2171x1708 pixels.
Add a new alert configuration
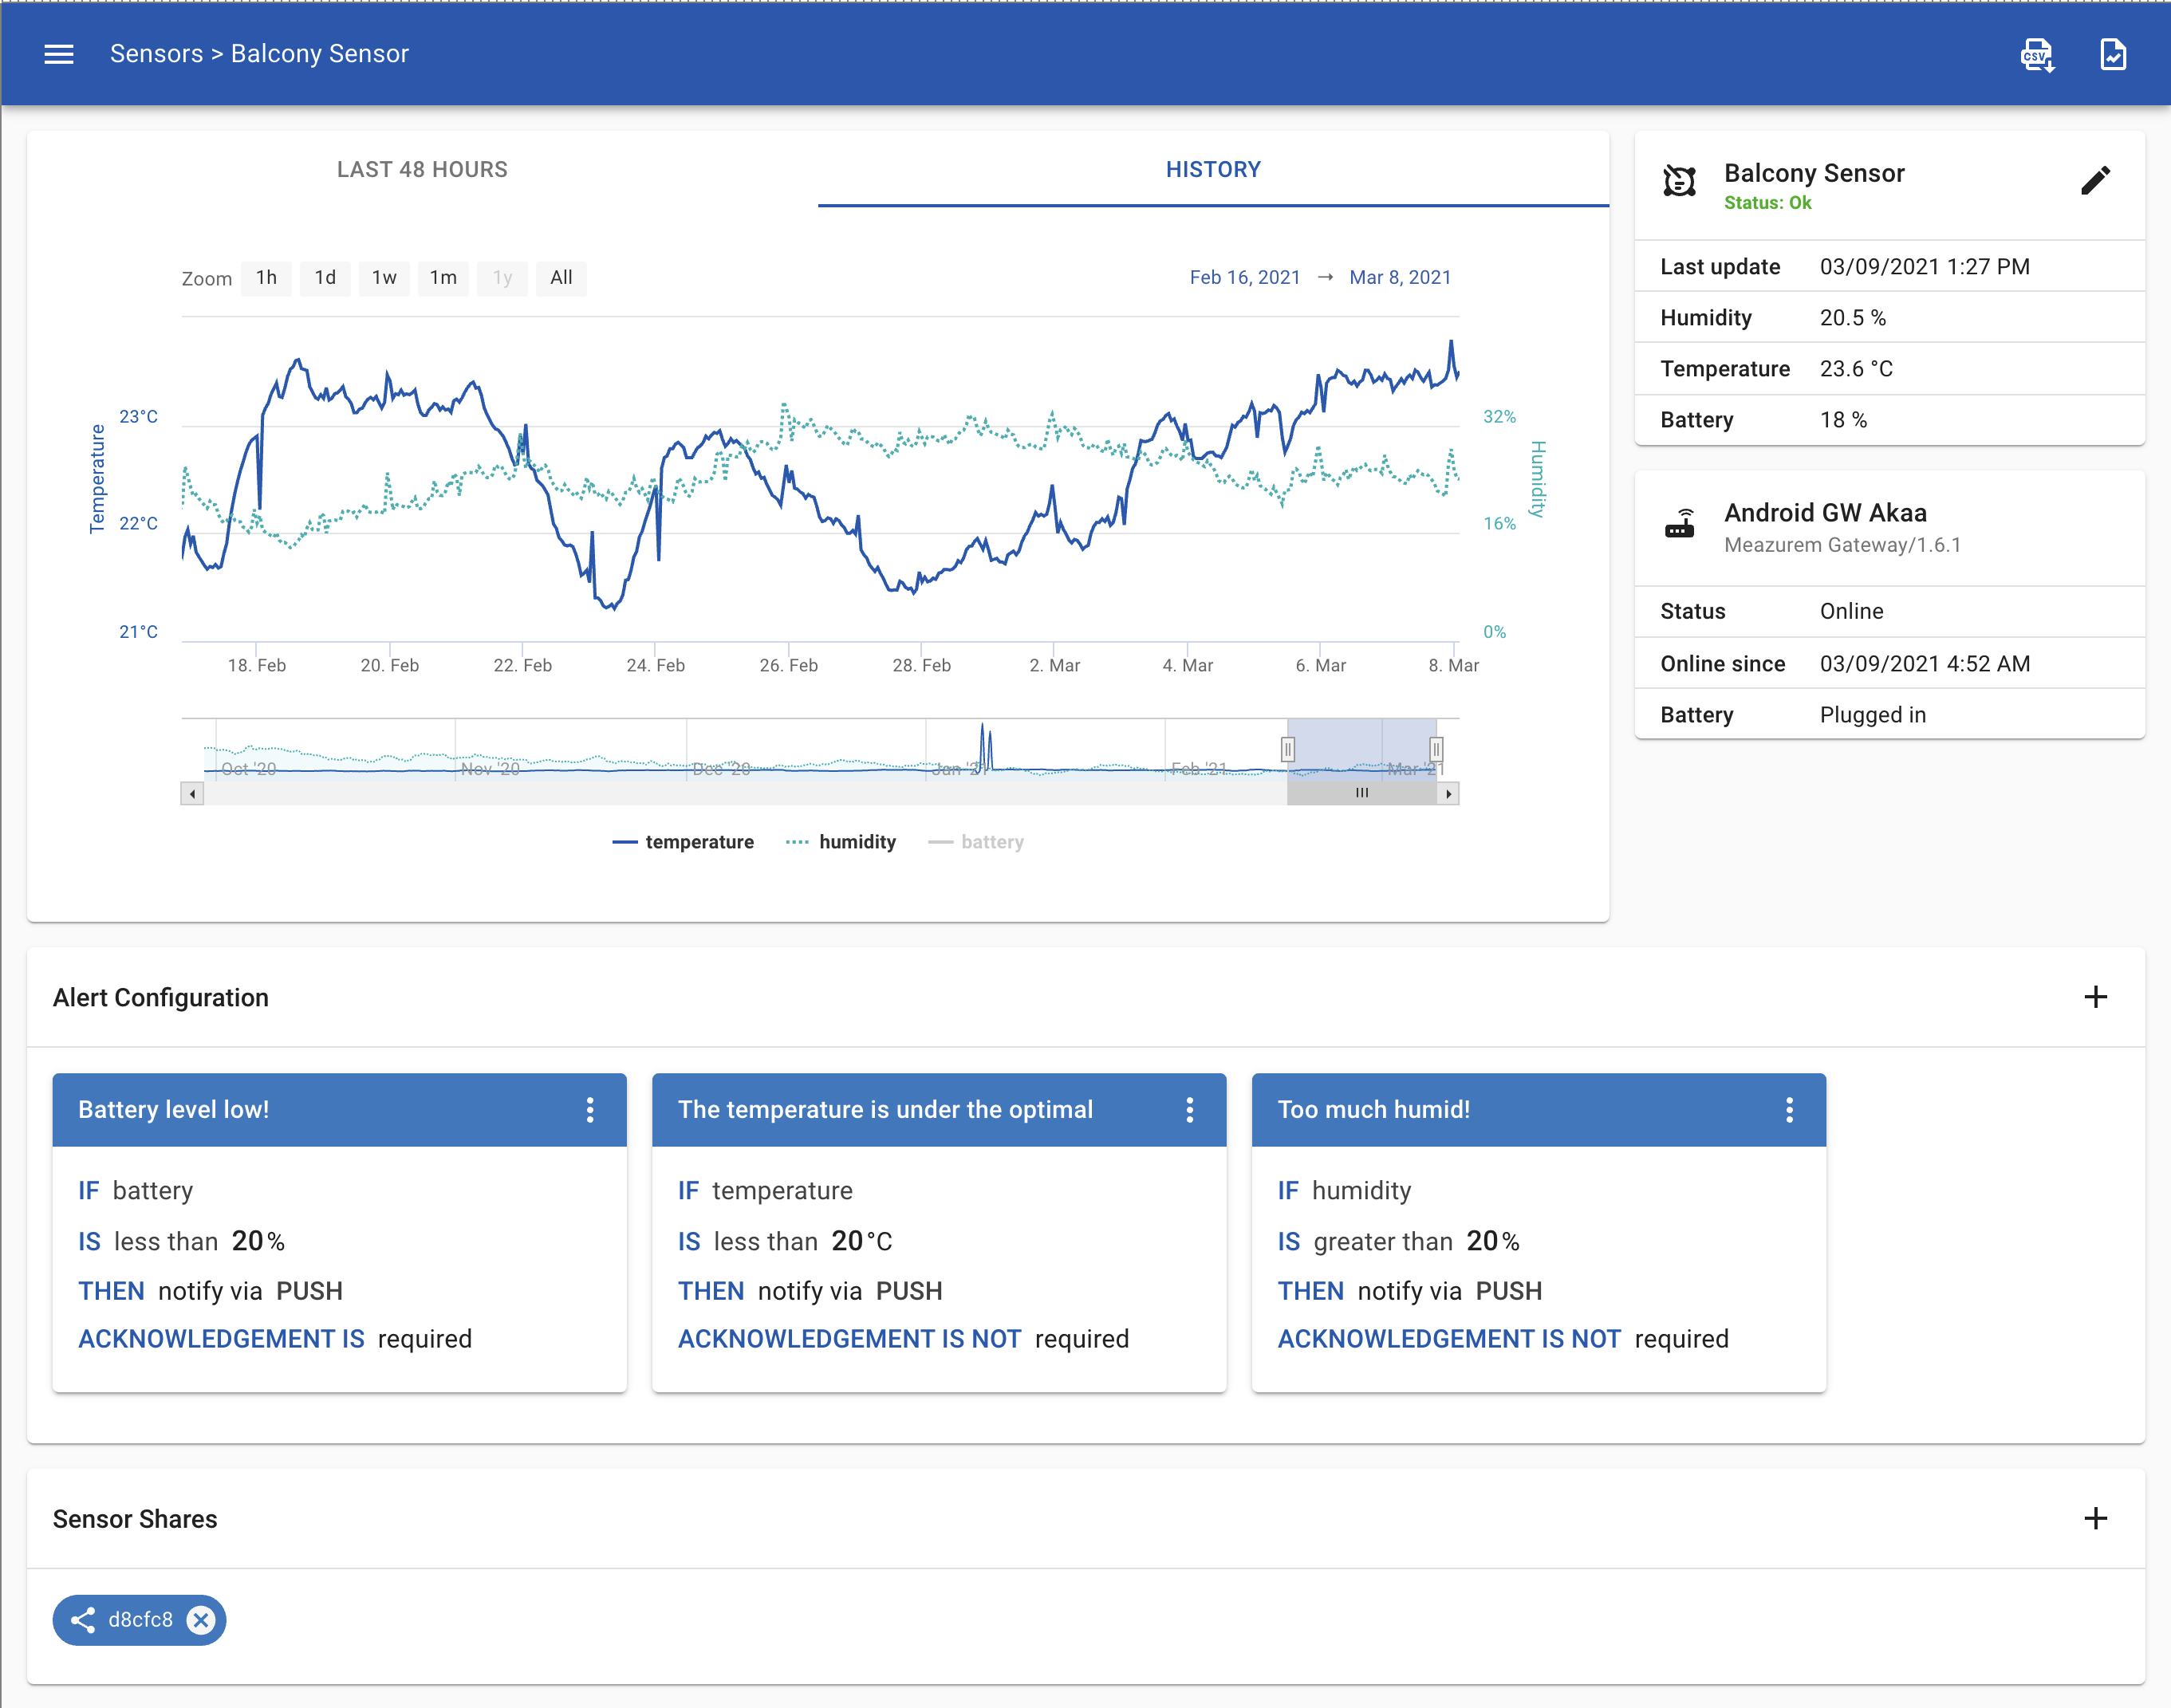[x=2095, y=997]
